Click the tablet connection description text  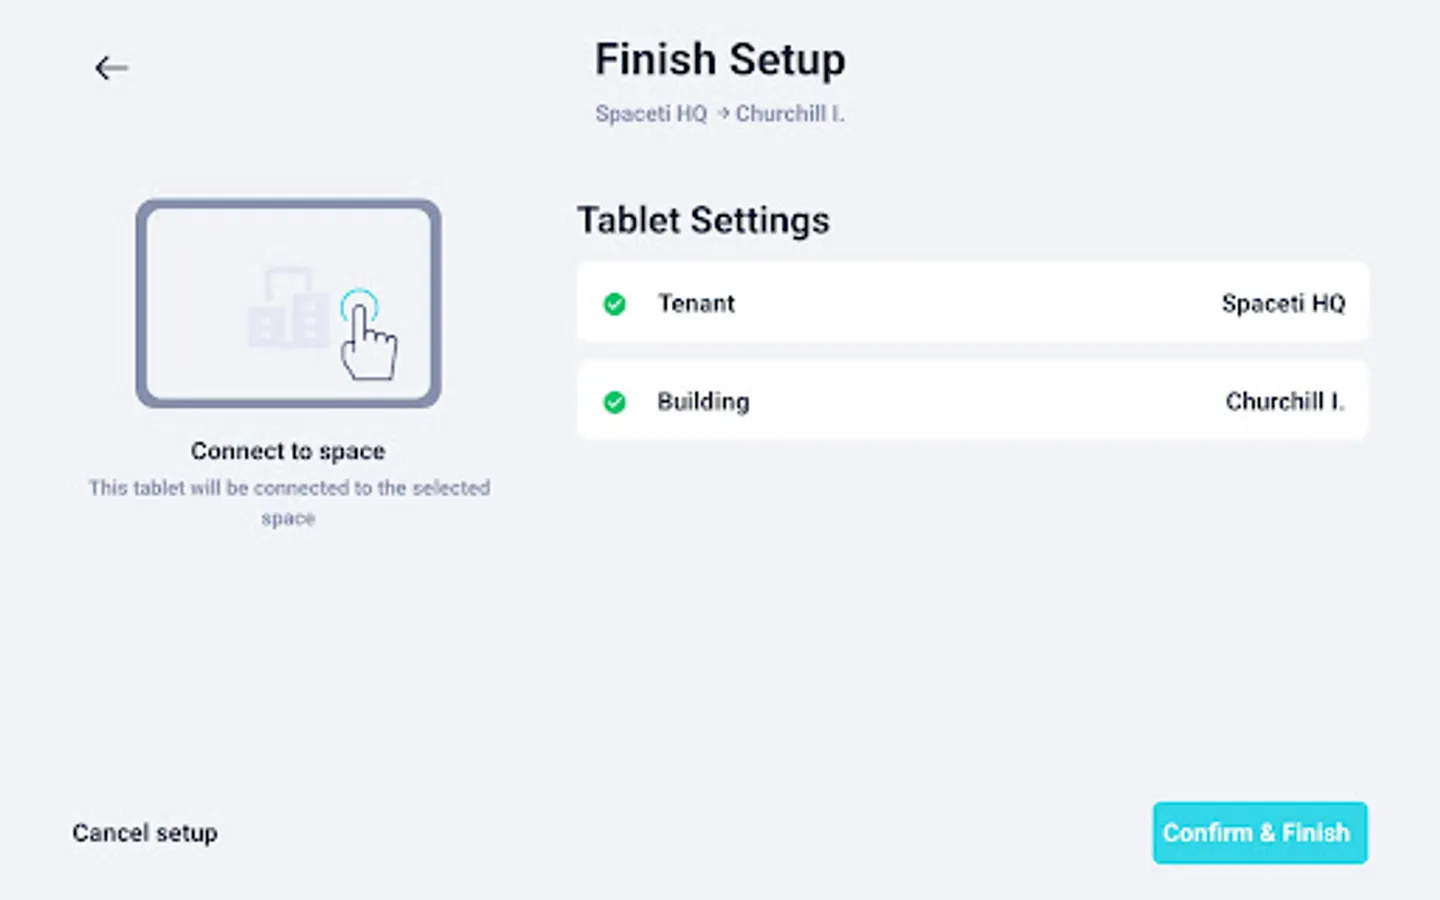click(289, 503)
